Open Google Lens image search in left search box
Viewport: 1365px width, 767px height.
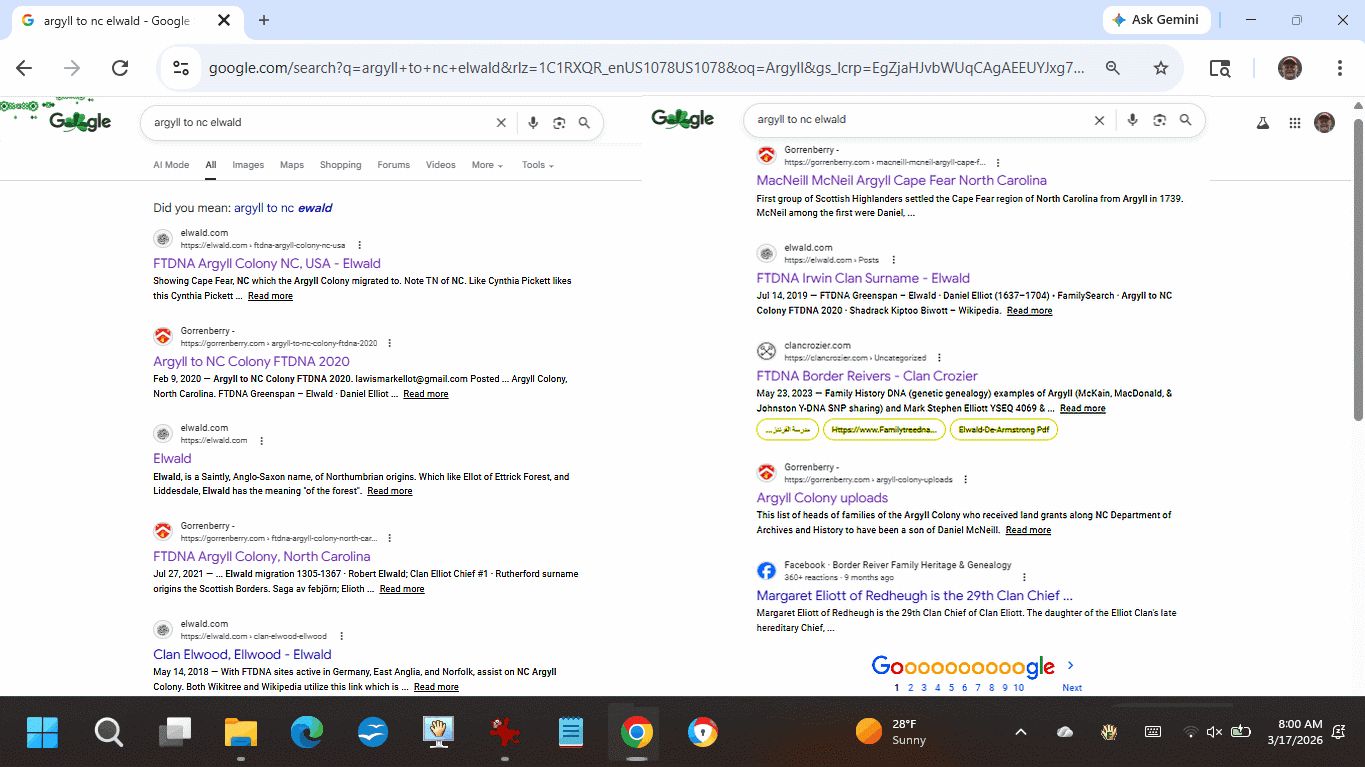pyautogui.click(x=559, y=123)
